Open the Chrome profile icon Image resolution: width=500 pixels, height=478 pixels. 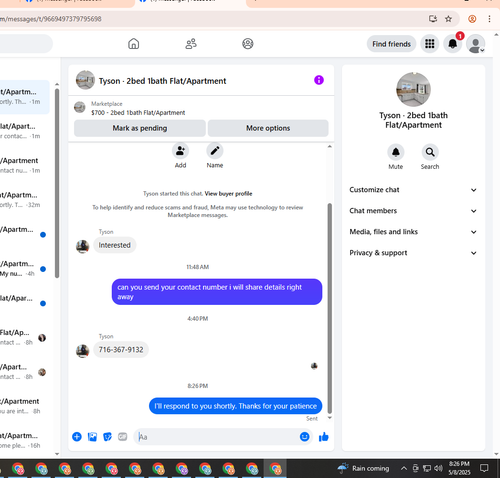(x=472, y=19)
